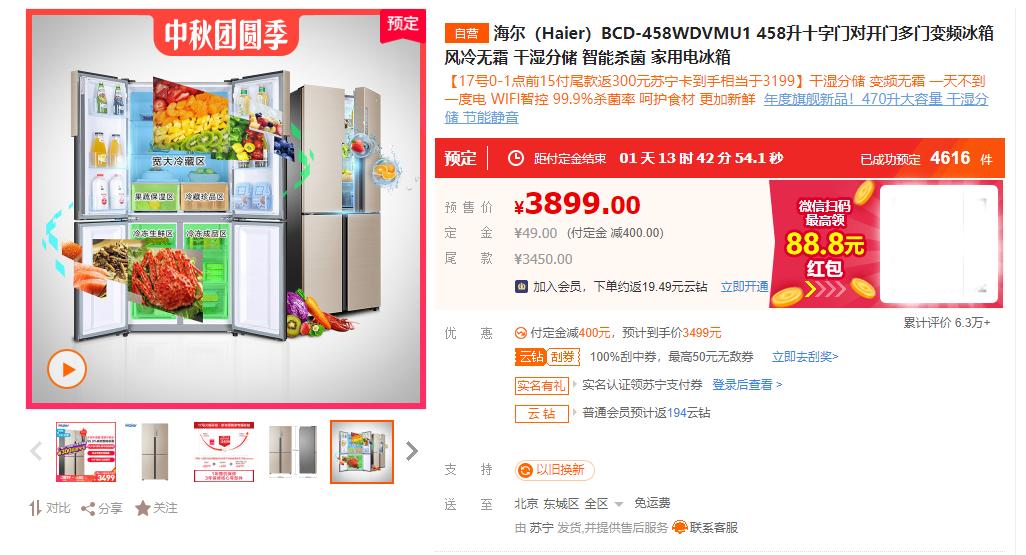The width and height of the screenshot is (1026, 555).
Task: Show previous product thumbnails with left arrow
Action: click(36, 451)
